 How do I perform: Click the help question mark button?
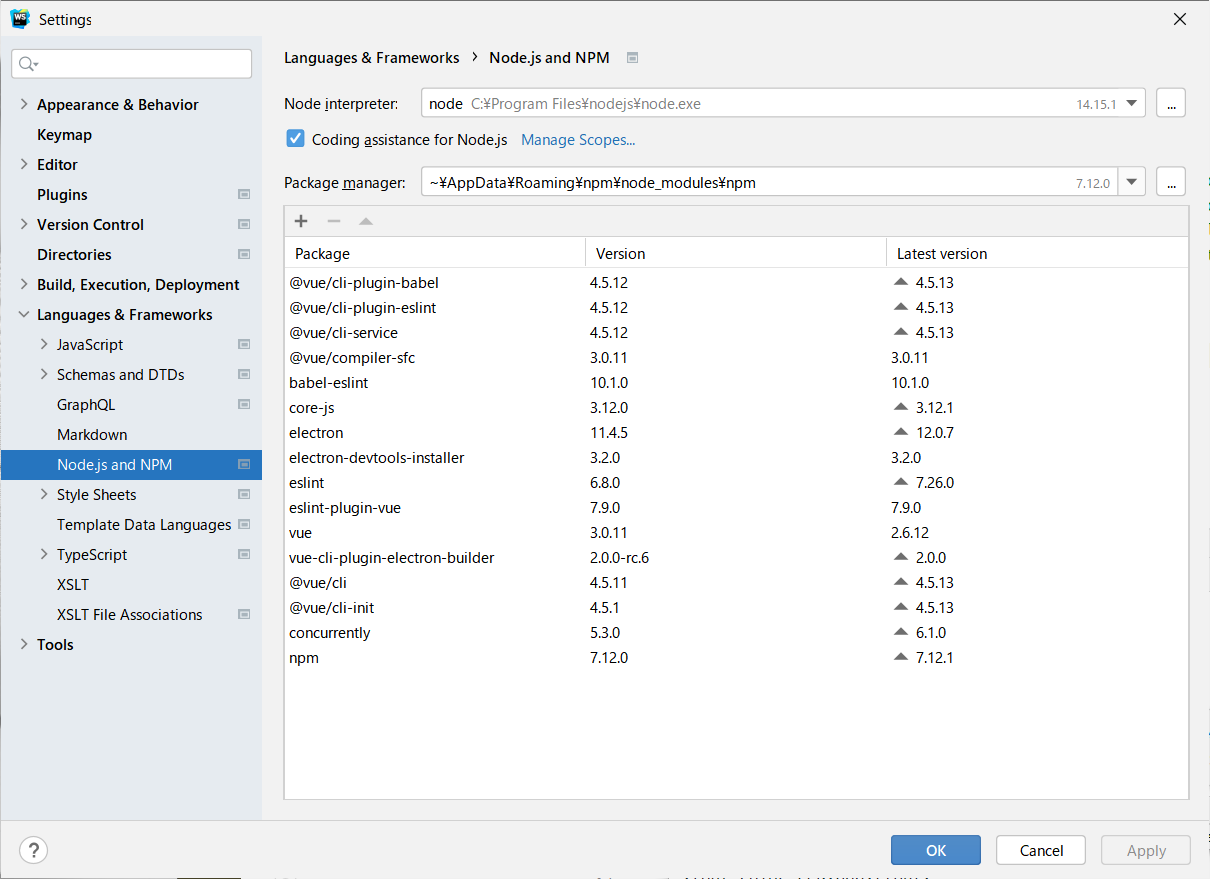click(x=33, y=850)
